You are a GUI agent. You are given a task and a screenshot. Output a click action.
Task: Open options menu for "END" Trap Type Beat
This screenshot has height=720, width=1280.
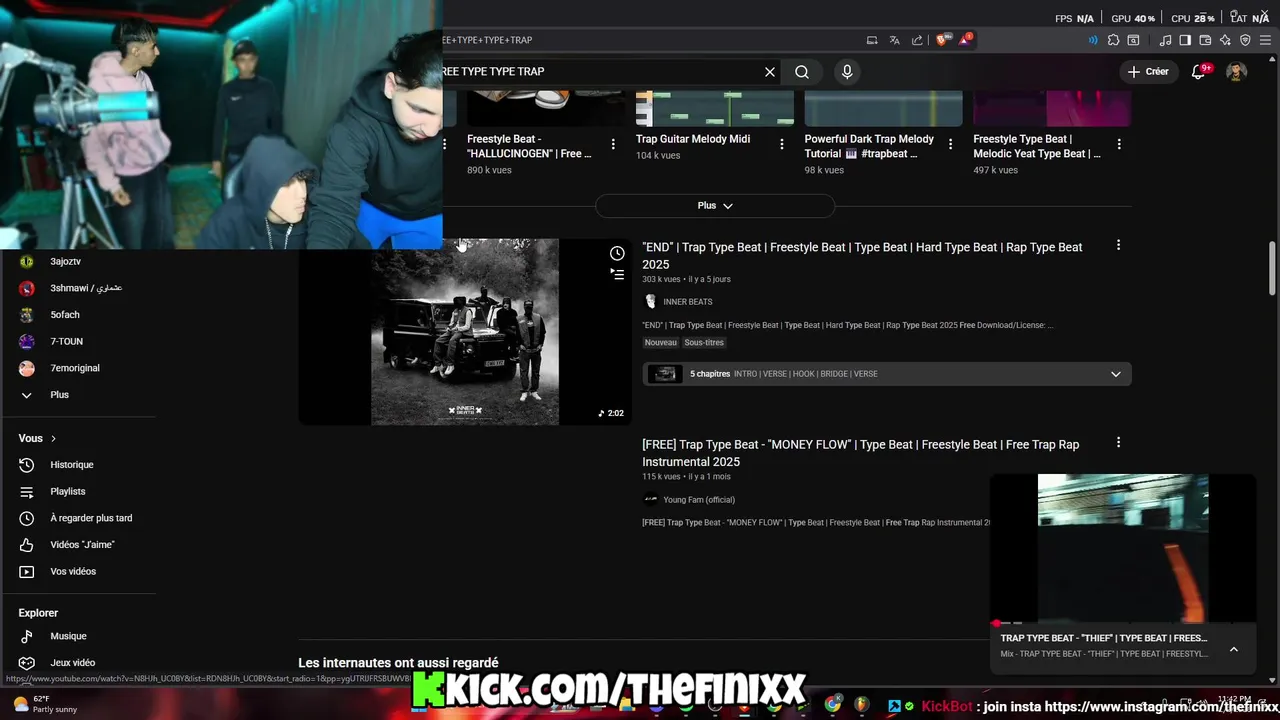tap(1118, 245)
